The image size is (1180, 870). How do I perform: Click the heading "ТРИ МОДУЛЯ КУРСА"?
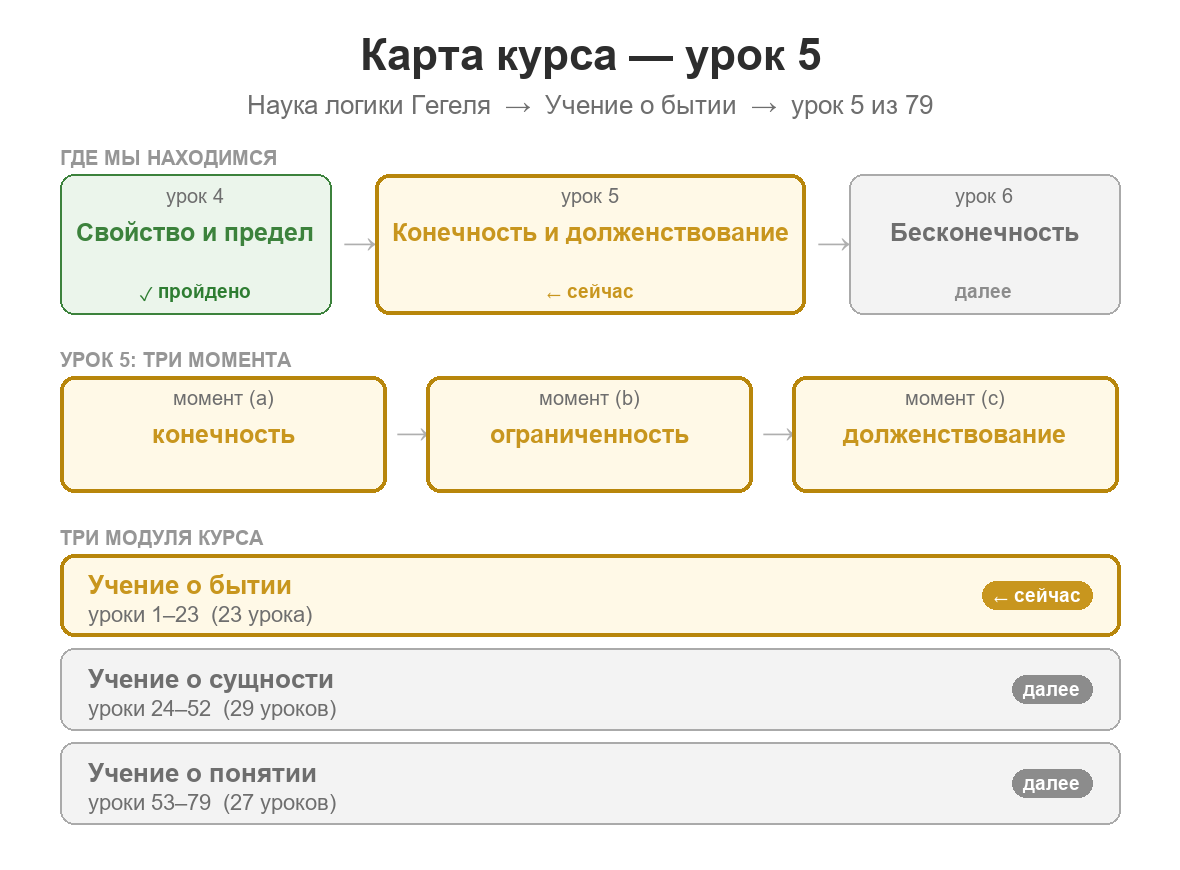162,538
